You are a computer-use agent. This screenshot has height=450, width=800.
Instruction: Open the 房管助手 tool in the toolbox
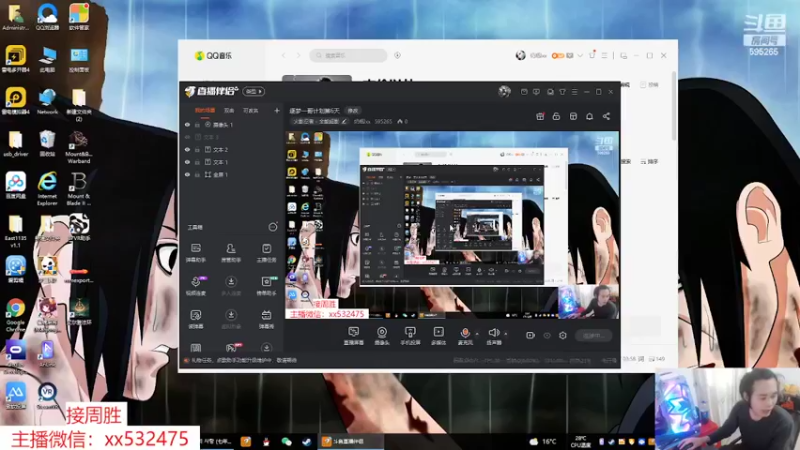point(231,252)
